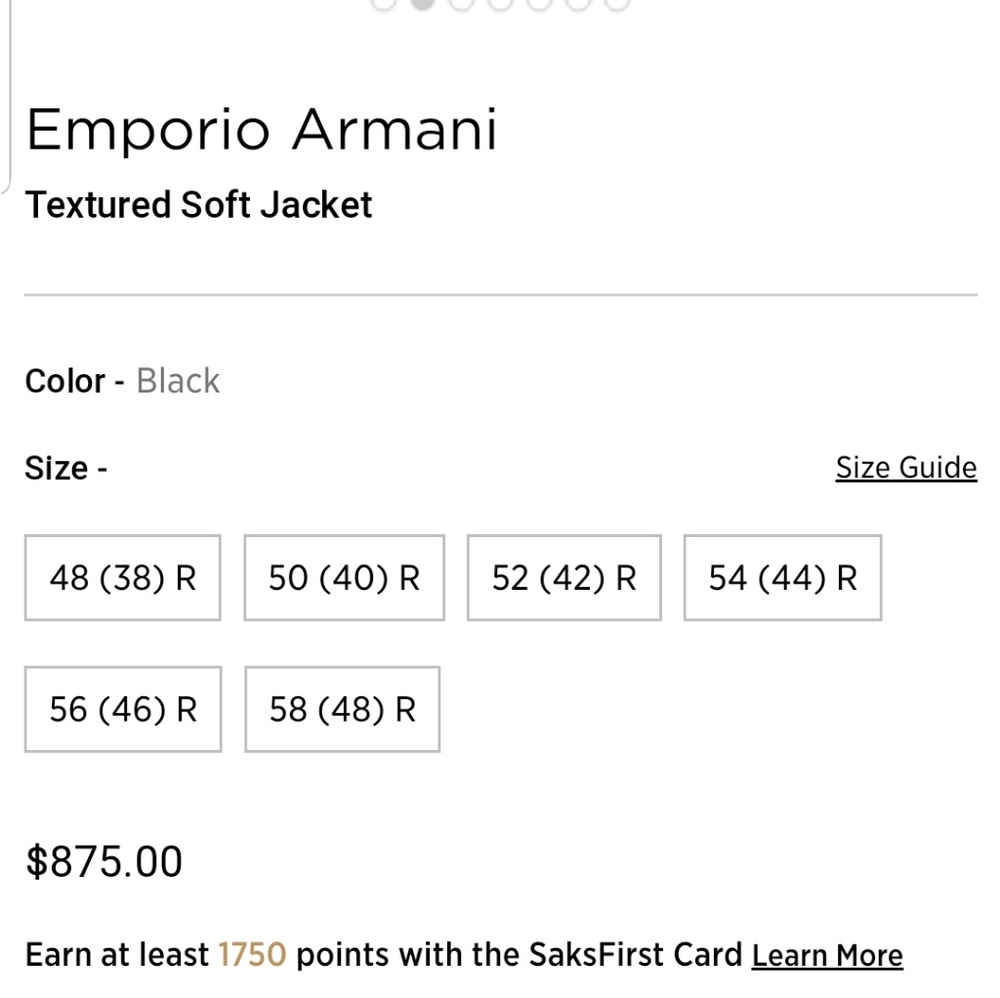Open the Textured Soft Jacket product title

tap(200, 205)
